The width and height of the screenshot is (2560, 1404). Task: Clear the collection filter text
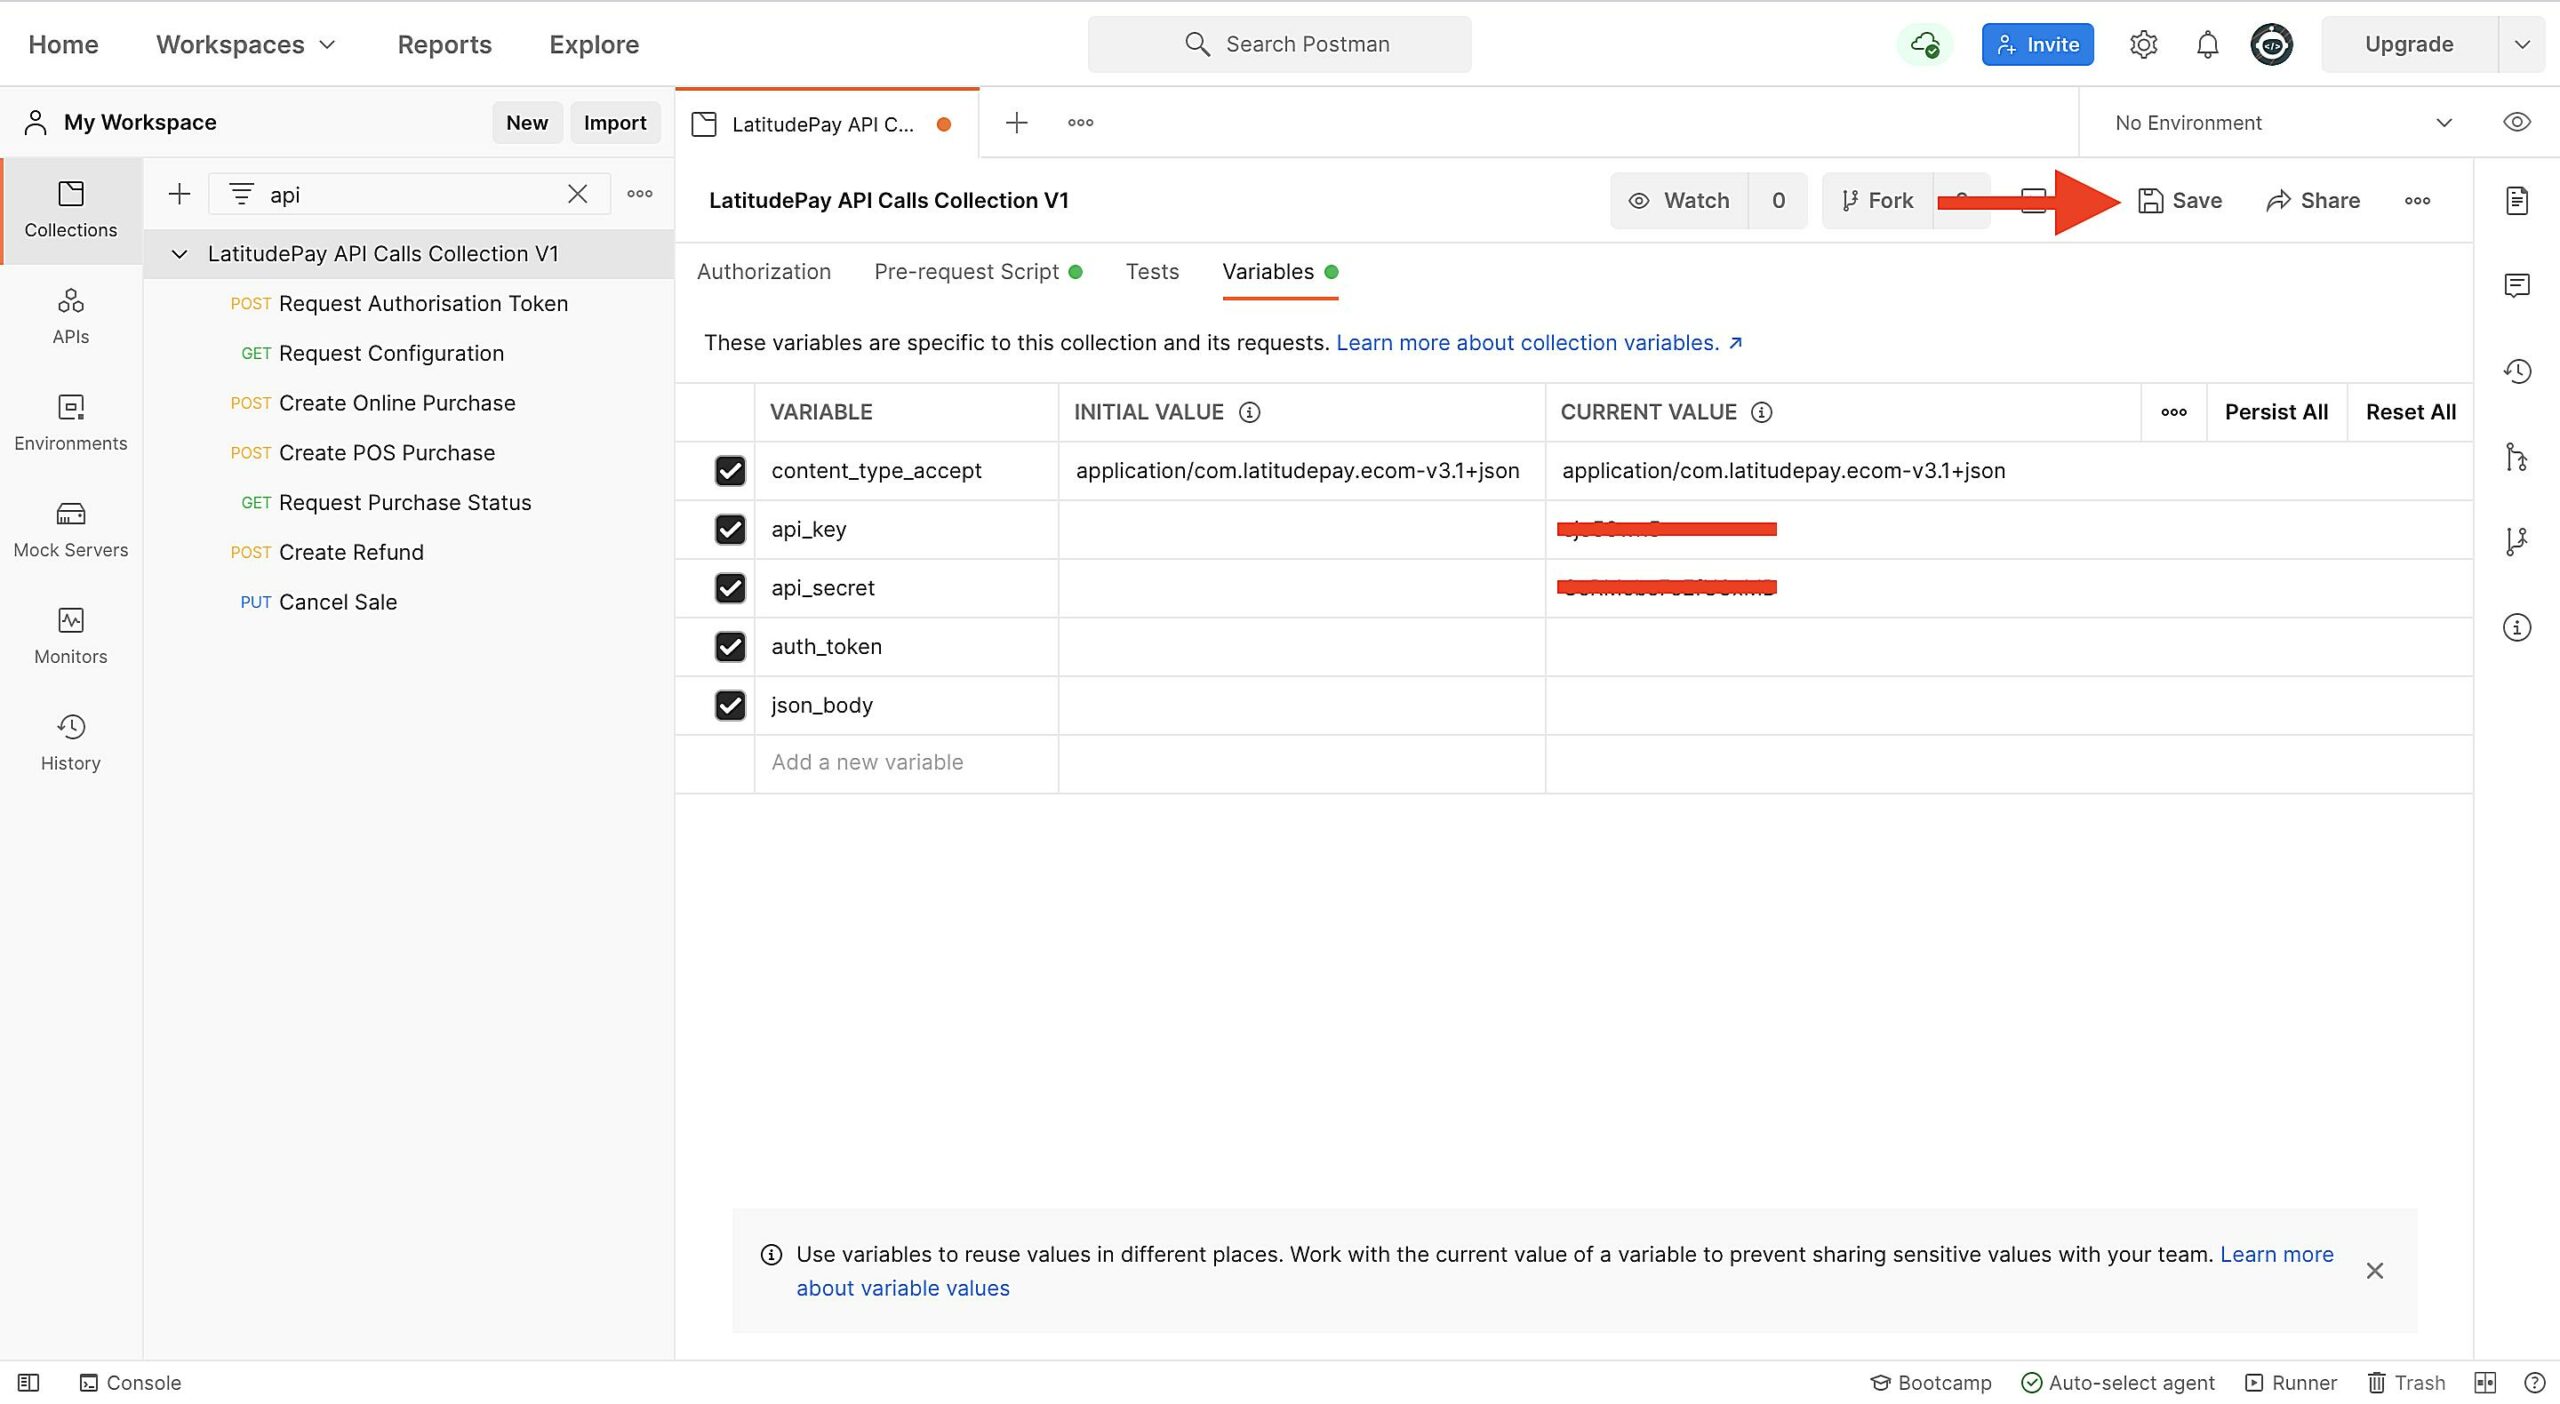[x=577, y=194]
